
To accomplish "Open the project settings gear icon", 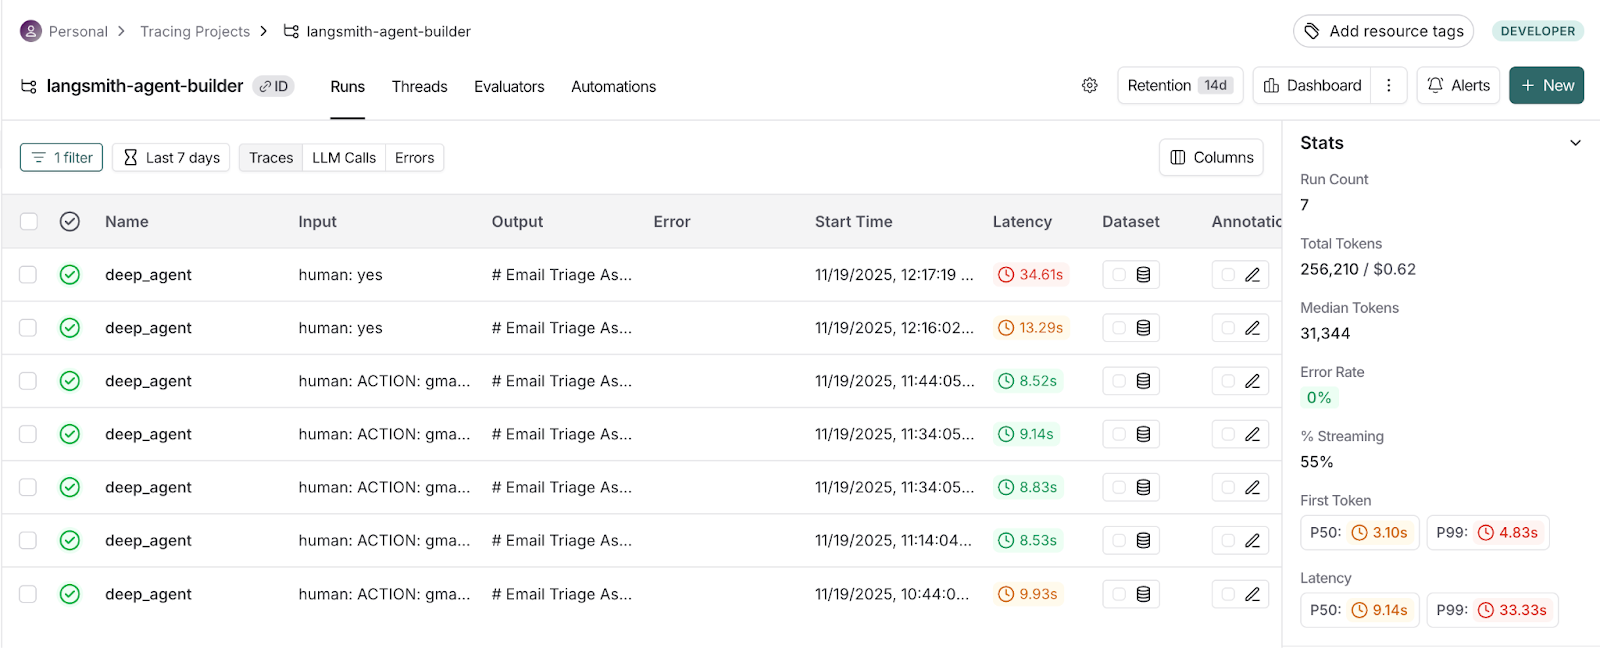I will (1089, 86).
